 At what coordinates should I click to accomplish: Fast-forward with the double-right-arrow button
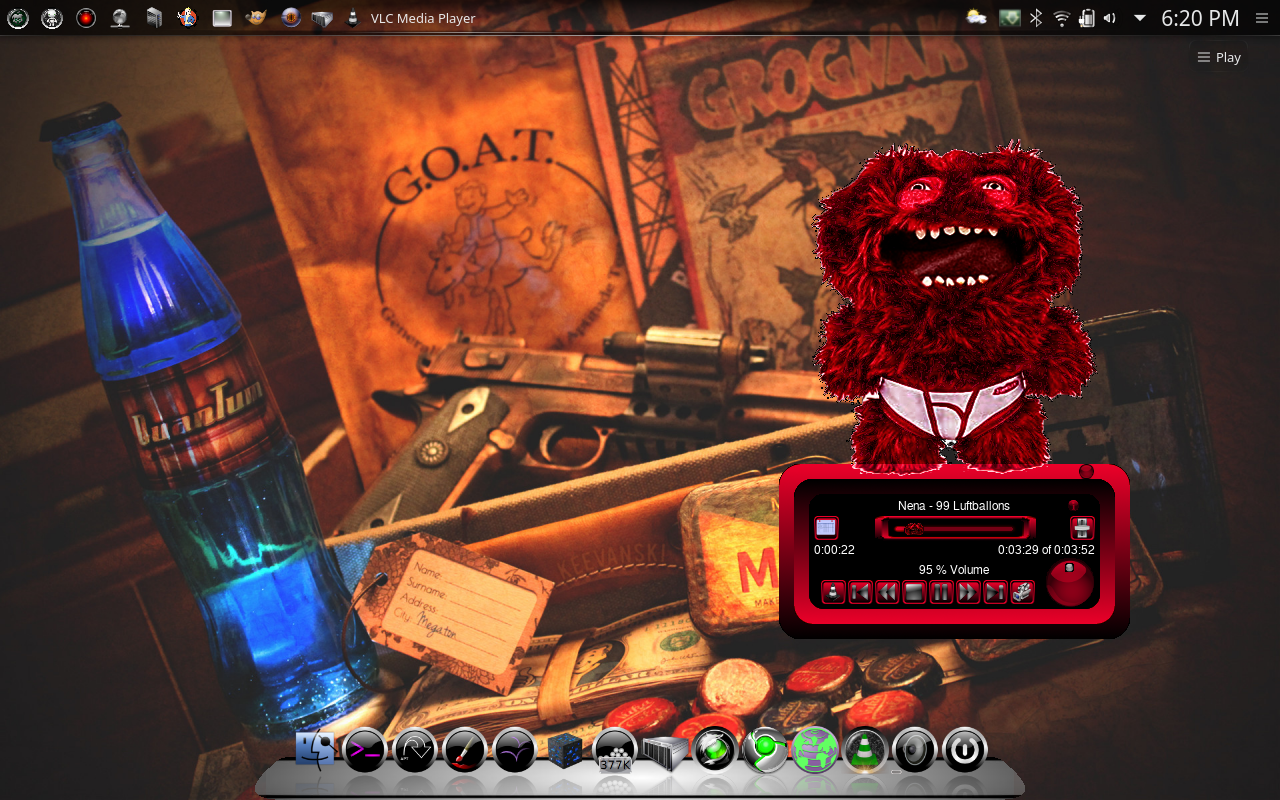pyautogui.click(x=968, y=592)
